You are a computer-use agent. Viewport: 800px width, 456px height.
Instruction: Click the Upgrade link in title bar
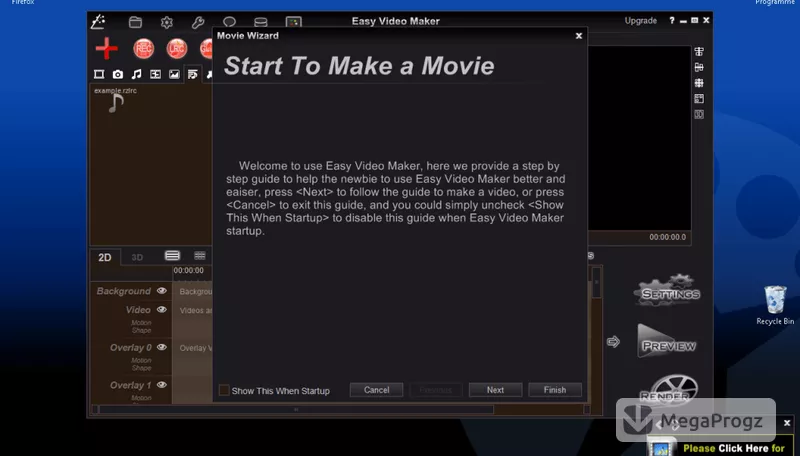641,21
